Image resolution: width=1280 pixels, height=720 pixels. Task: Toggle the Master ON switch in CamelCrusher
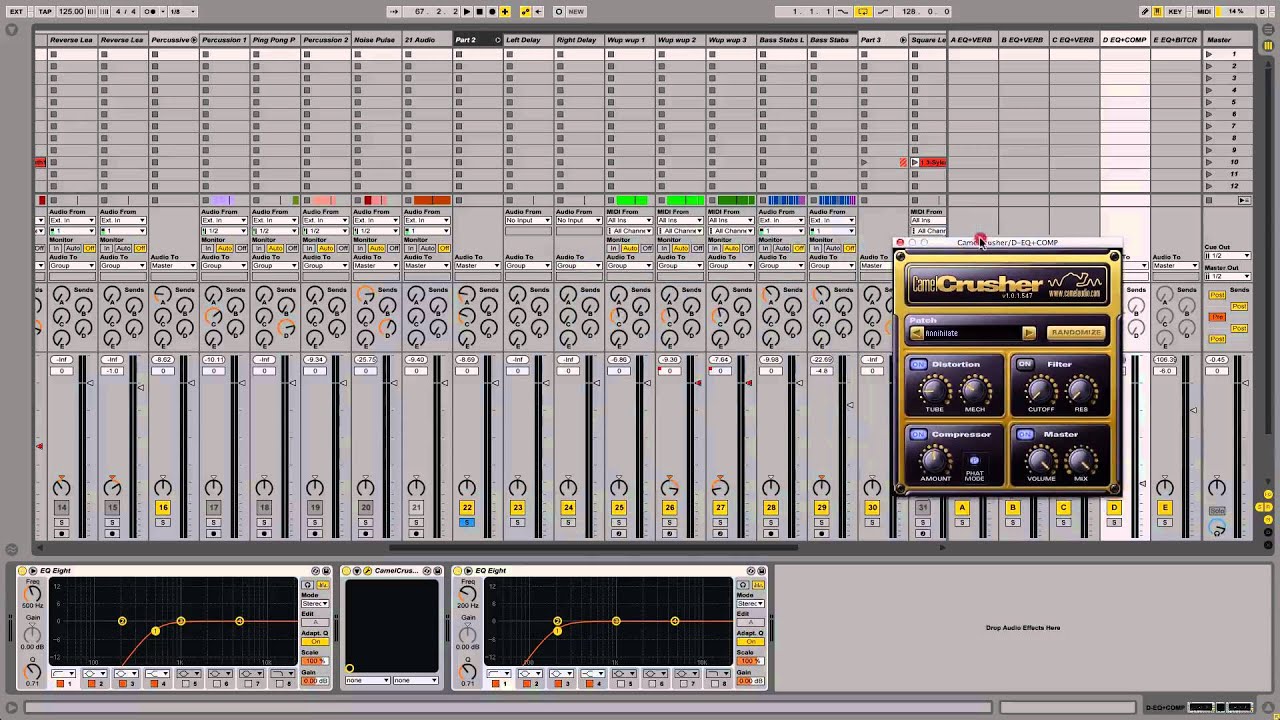pyautogui.click(x=1024, y=434)
